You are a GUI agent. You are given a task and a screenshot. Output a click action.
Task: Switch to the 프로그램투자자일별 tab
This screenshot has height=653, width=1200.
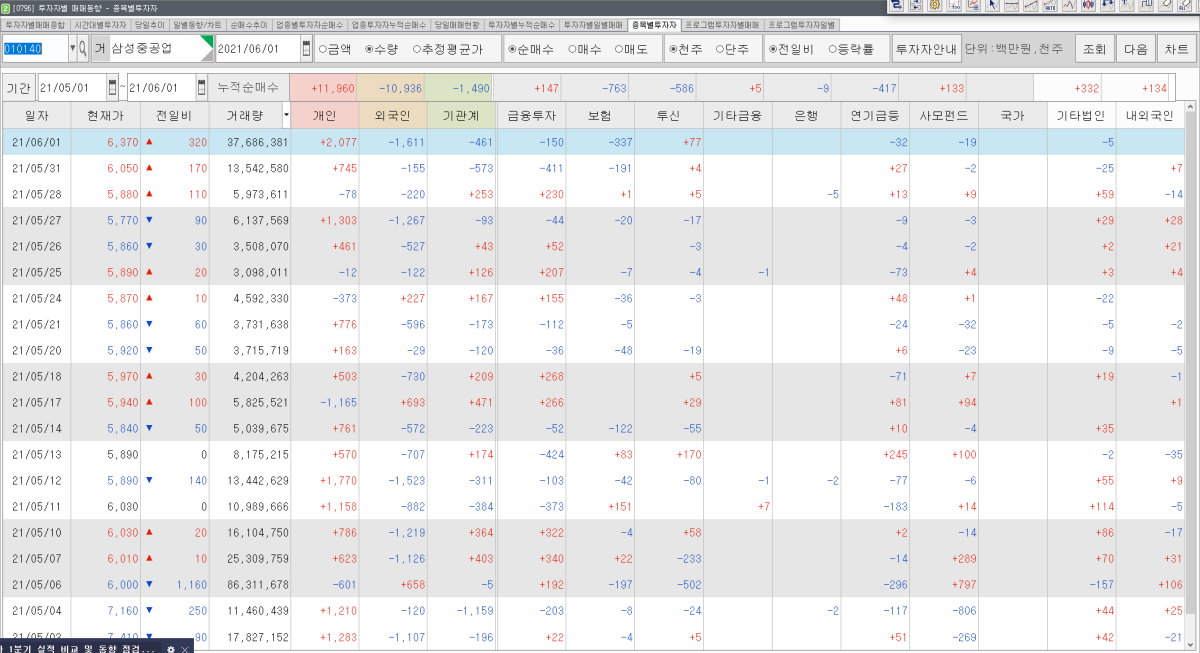click(x=802, y=24)
